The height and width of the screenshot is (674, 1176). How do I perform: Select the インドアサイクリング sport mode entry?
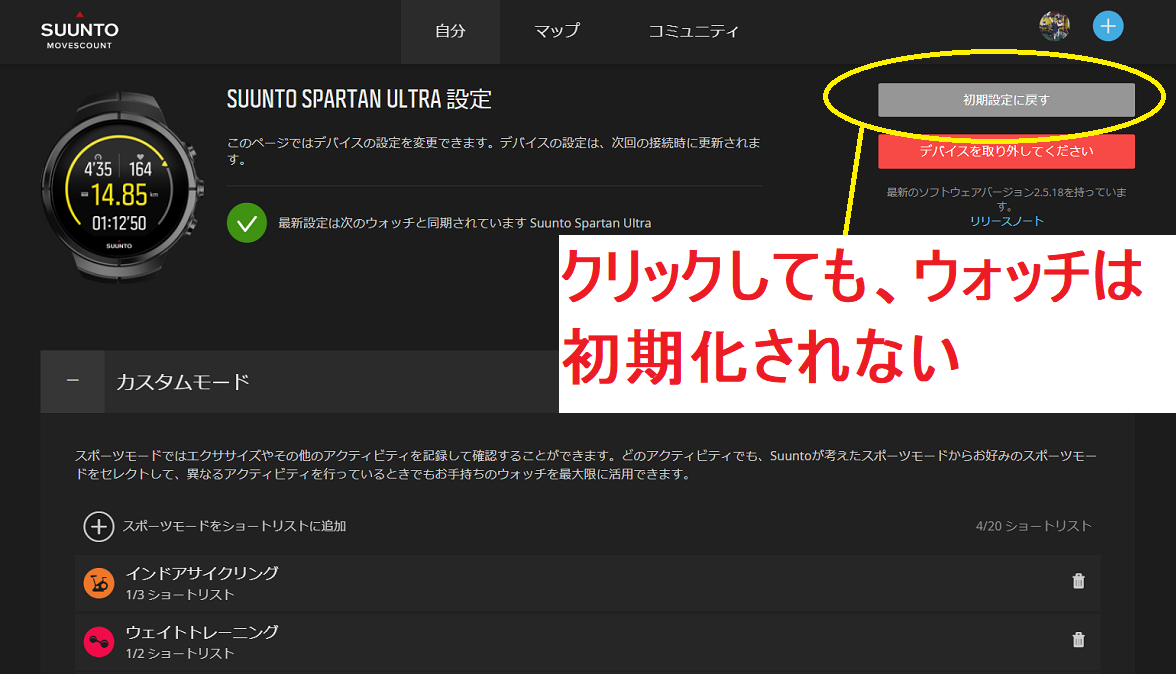202,574
